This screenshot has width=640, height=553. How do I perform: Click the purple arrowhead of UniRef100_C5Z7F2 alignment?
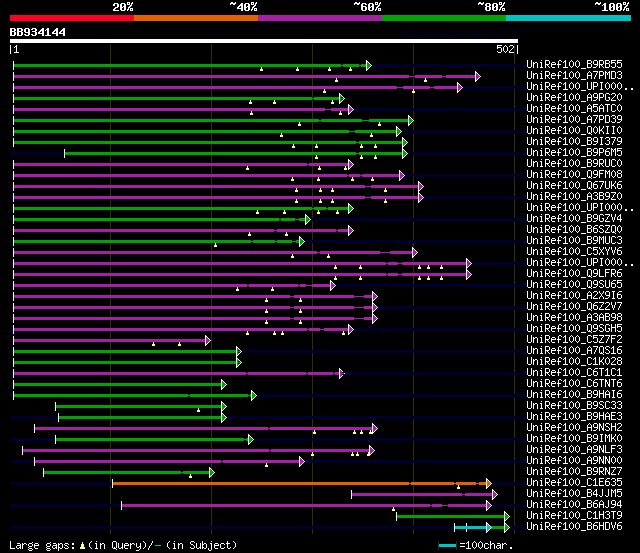point(208,340)
